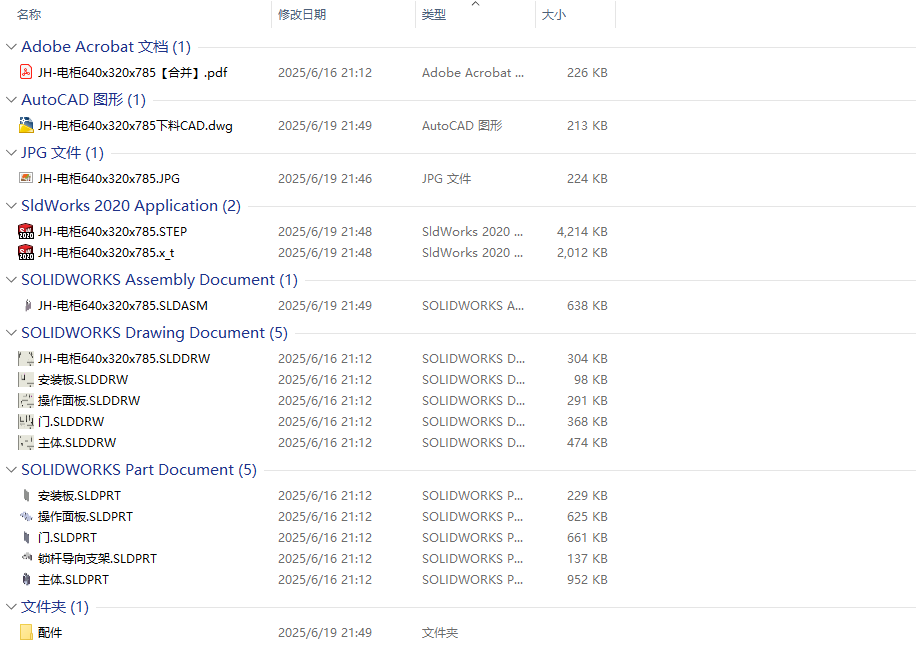Click the AutoCAD DWG file icon
Image resolution: width=916 pixels, height=660 pixels.
point(26,126)
